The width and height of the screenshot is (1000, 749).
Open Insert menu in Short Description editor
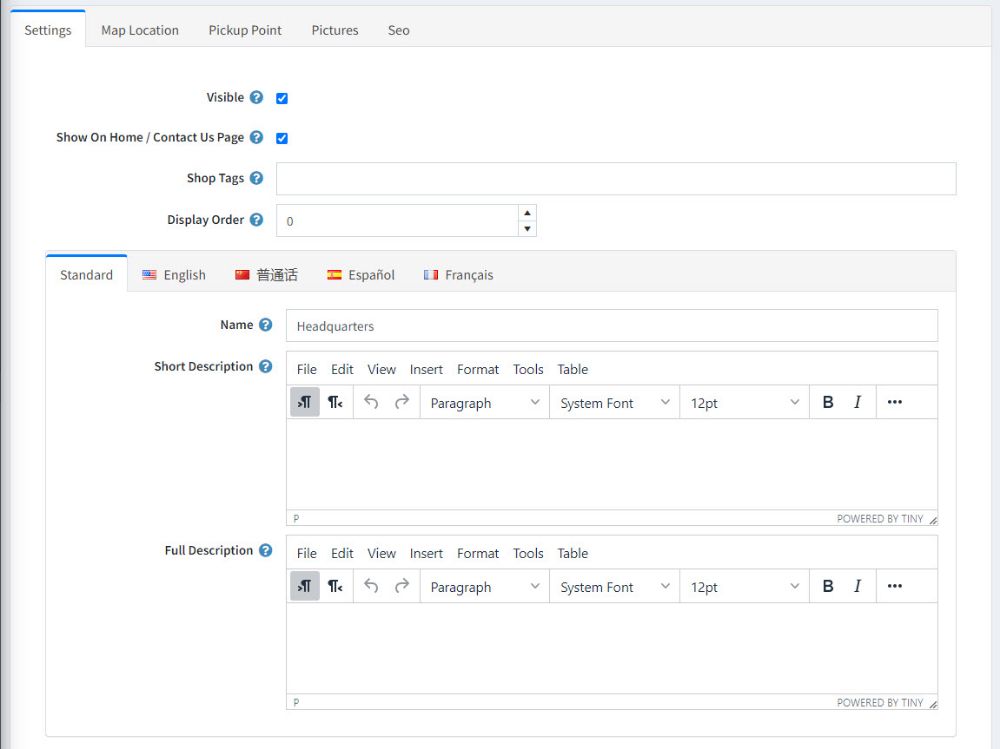coord(426,369)
